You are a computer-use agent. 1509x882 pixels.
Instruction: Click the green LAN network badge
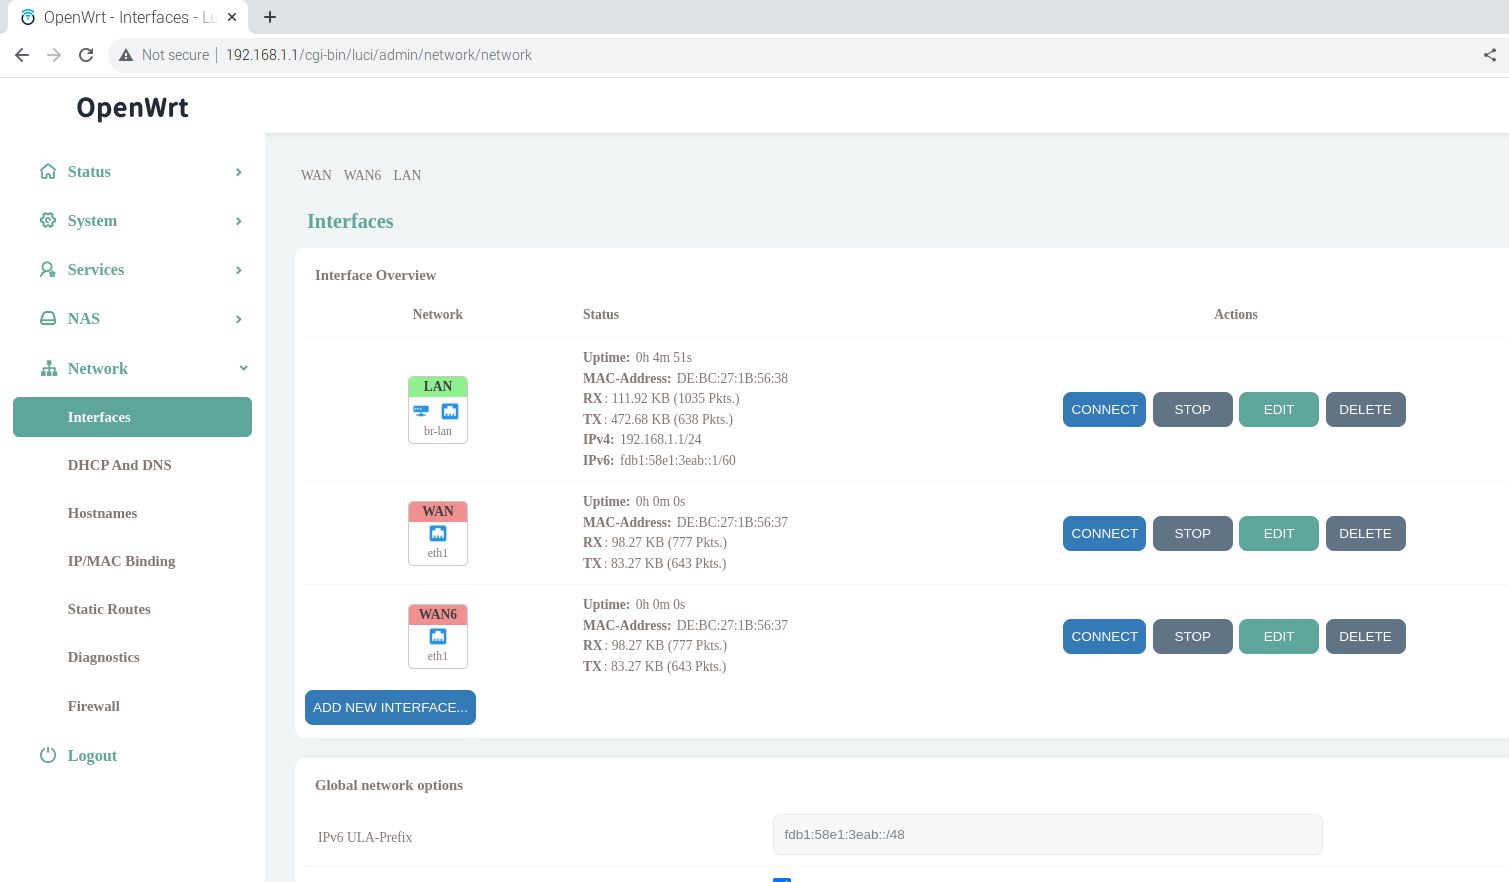pos(438,386)
